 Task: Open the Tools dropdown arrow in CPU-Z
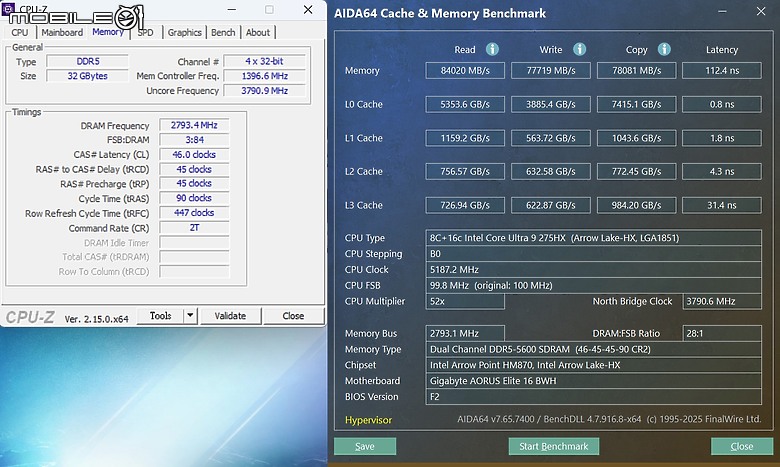191,315
